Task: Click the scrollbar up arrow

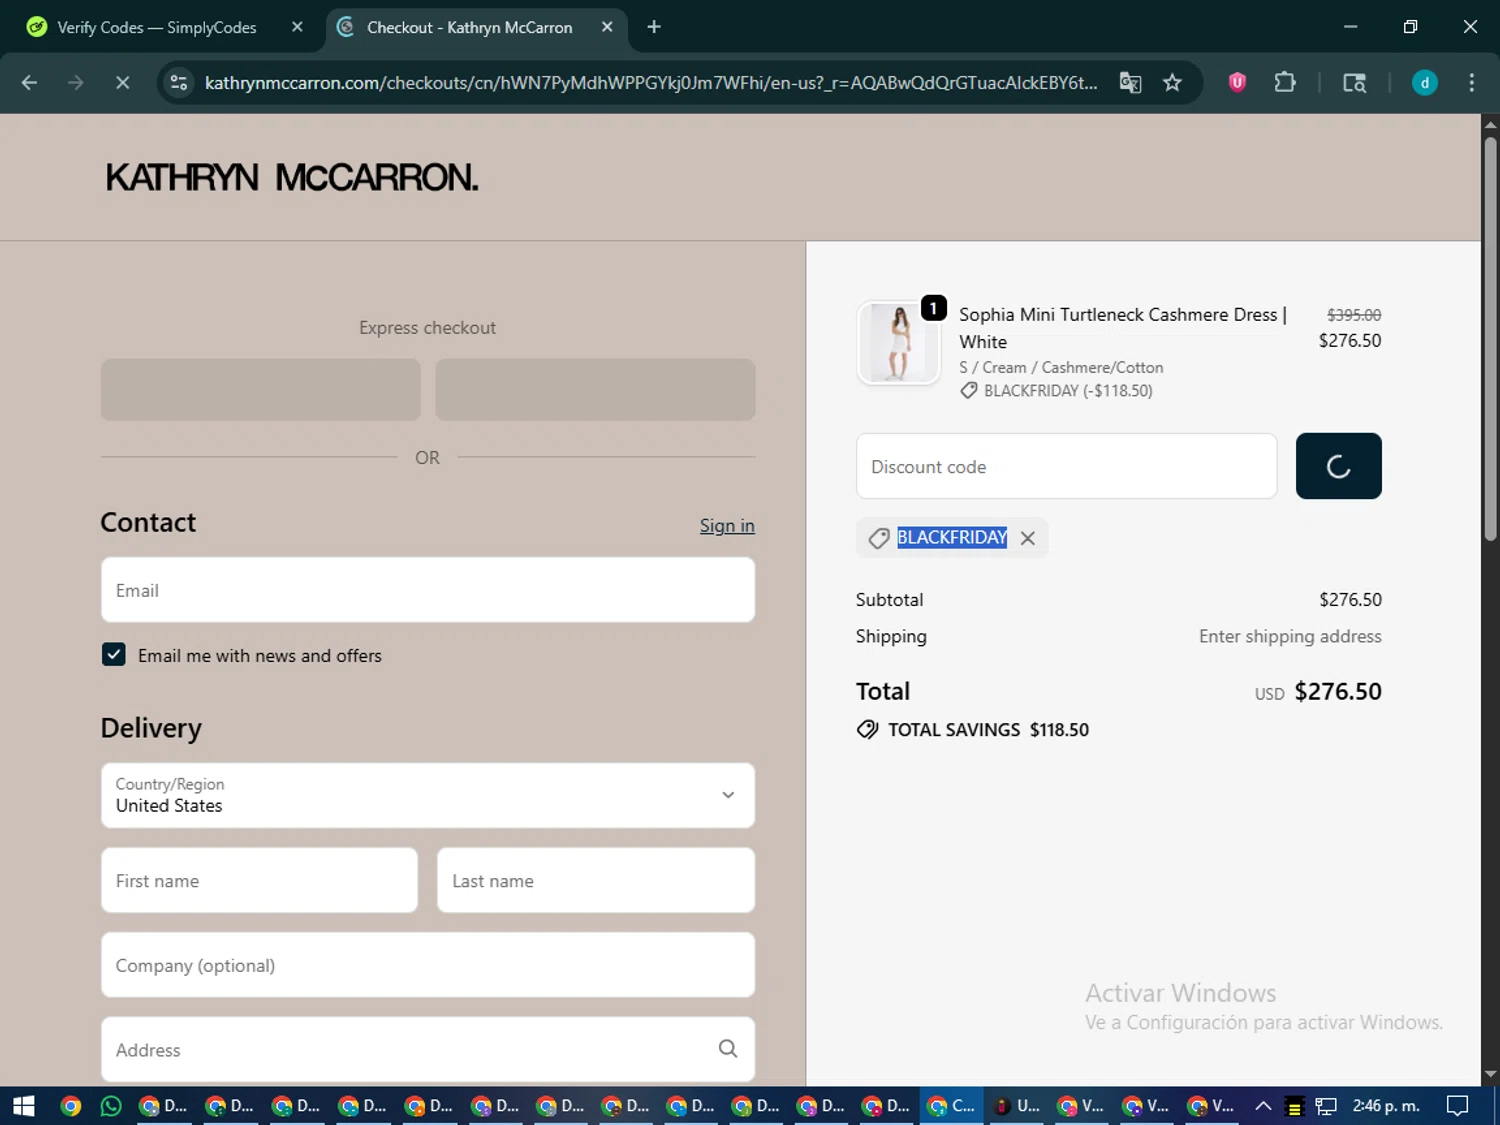Action: point(1490,124)
